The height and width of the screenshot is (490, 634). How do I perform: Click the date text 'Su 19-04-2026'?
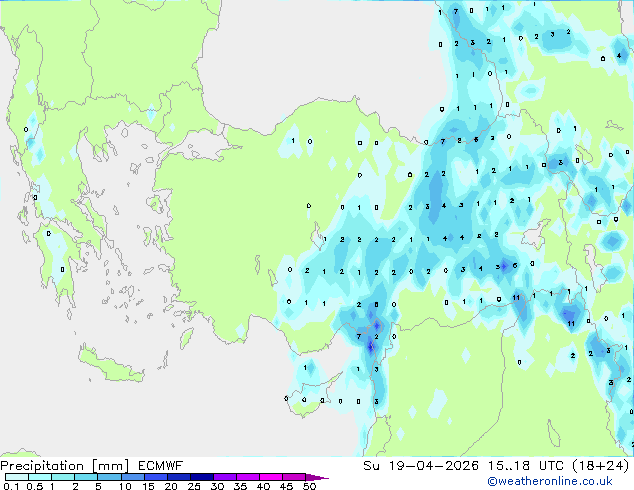tap(421, 466)
